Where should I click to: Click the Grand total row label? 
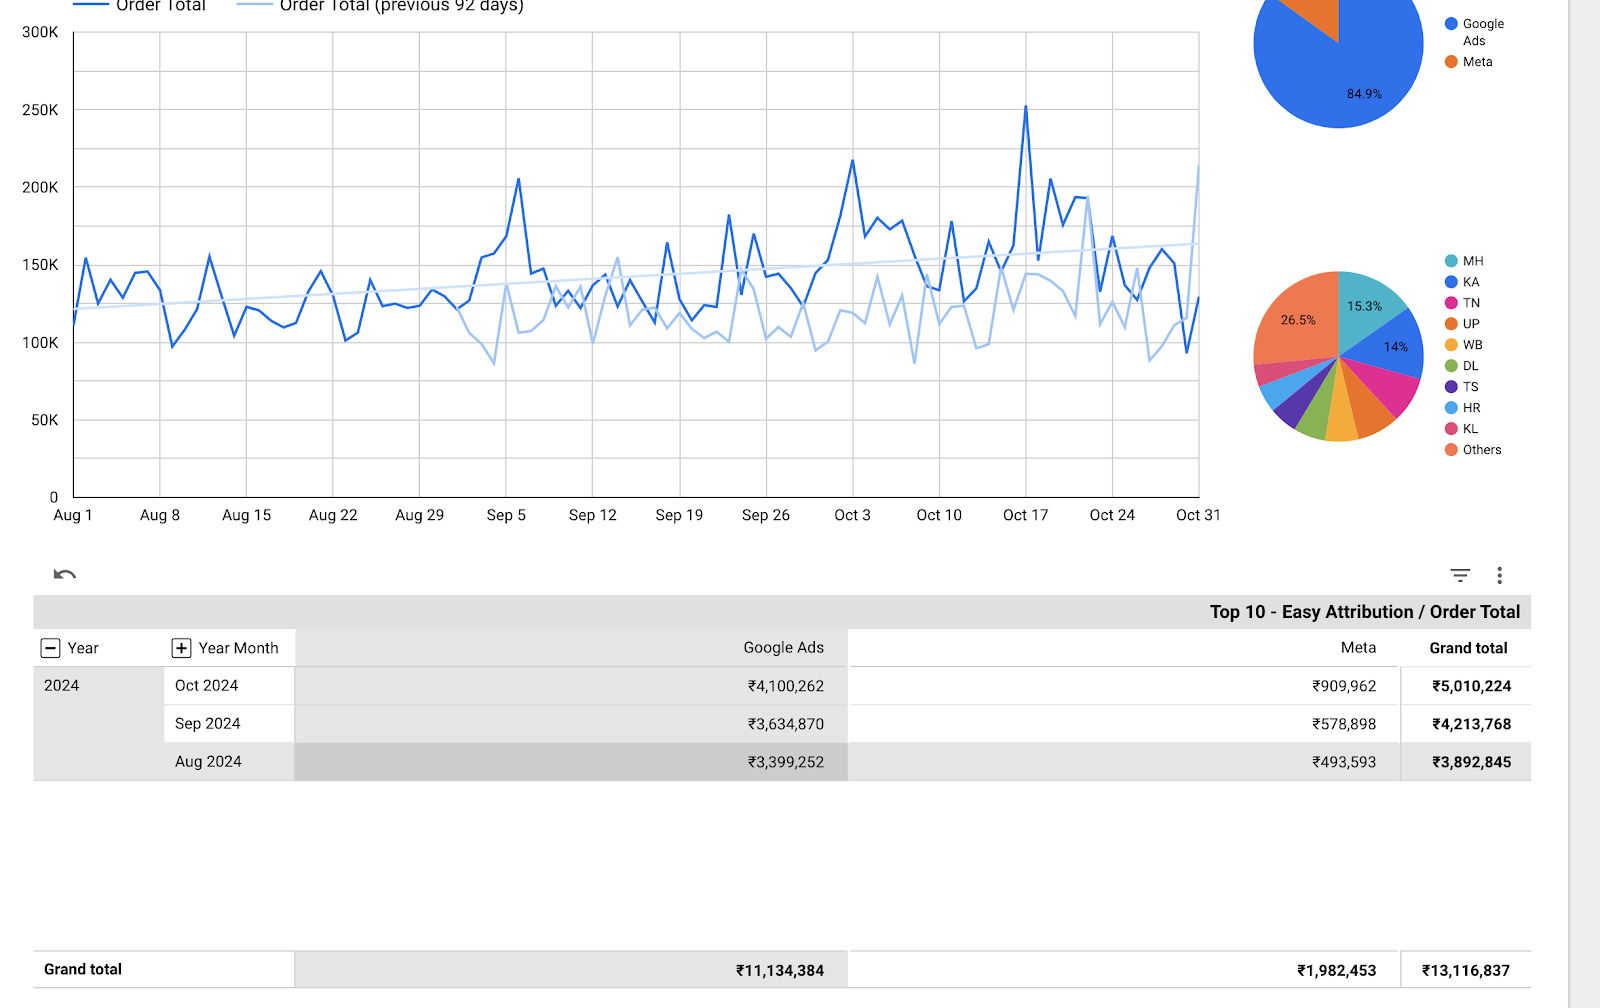(x=83, y=969)
